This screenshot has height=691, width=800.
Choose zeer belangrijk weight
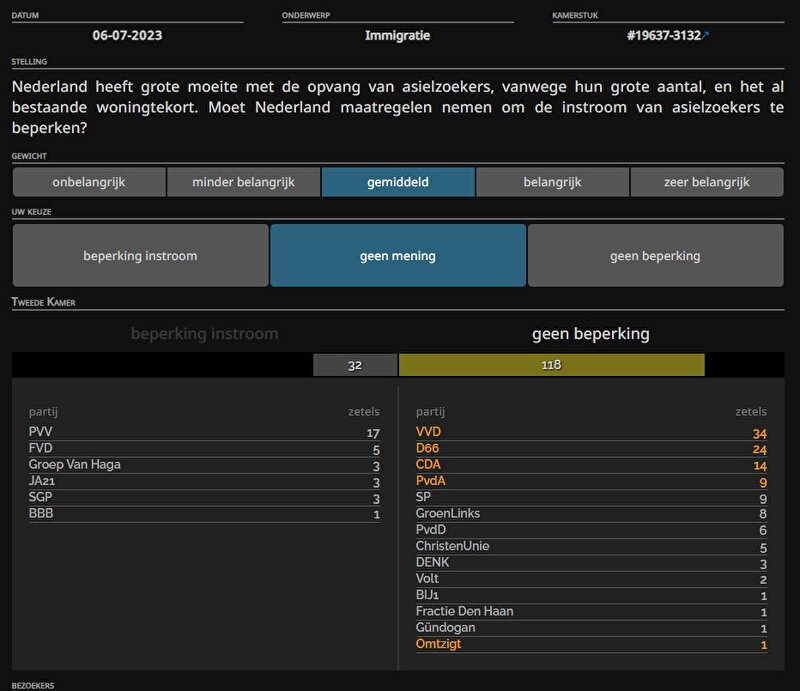pyautogui.click(x=707, y=182)
